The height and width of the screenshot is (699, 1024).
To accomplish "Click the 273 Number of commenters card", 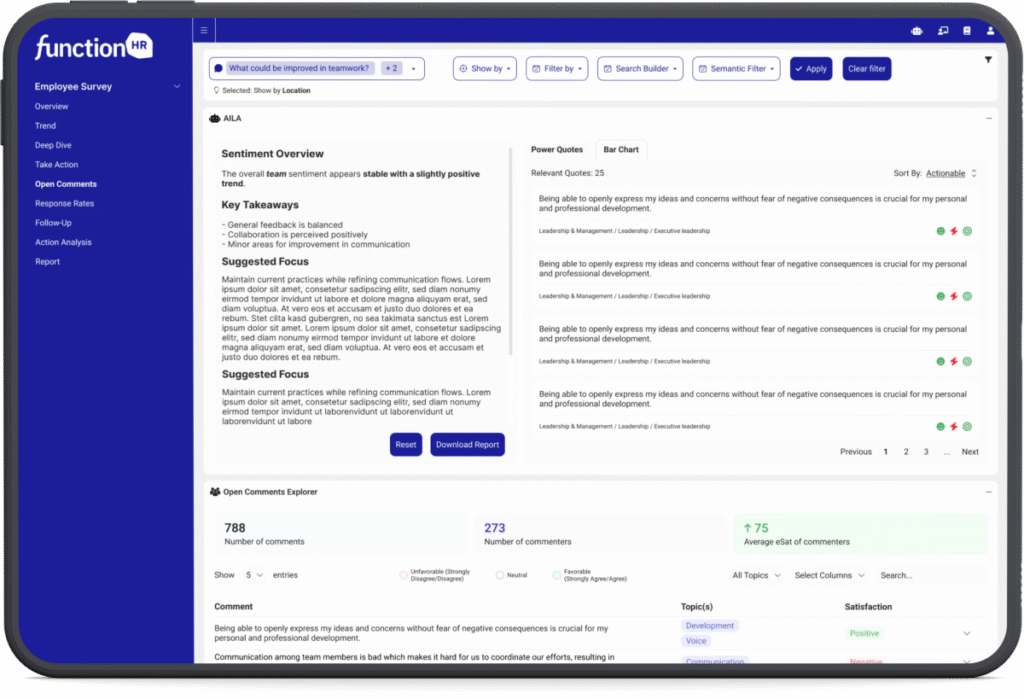I will pos(600,534).
